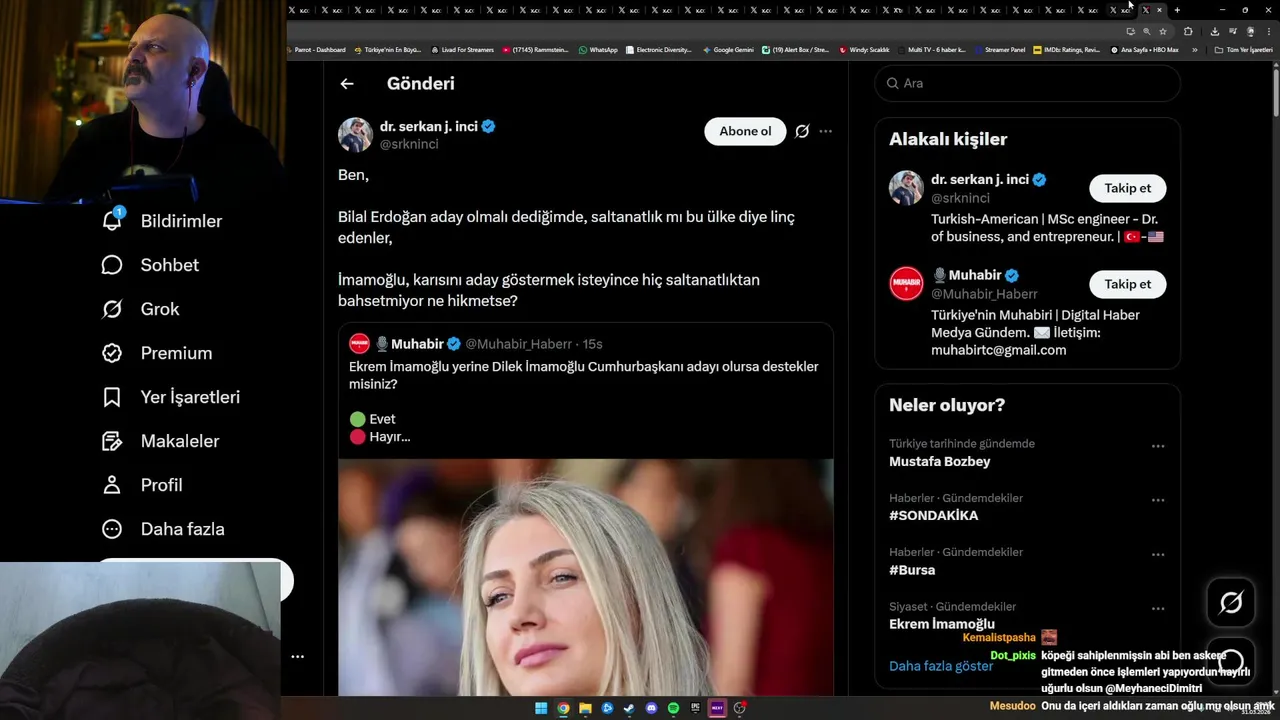The width and height of the screenshot is (1280, 720).
Task: Open Chrome from taskbar
Action: [563, 708]
